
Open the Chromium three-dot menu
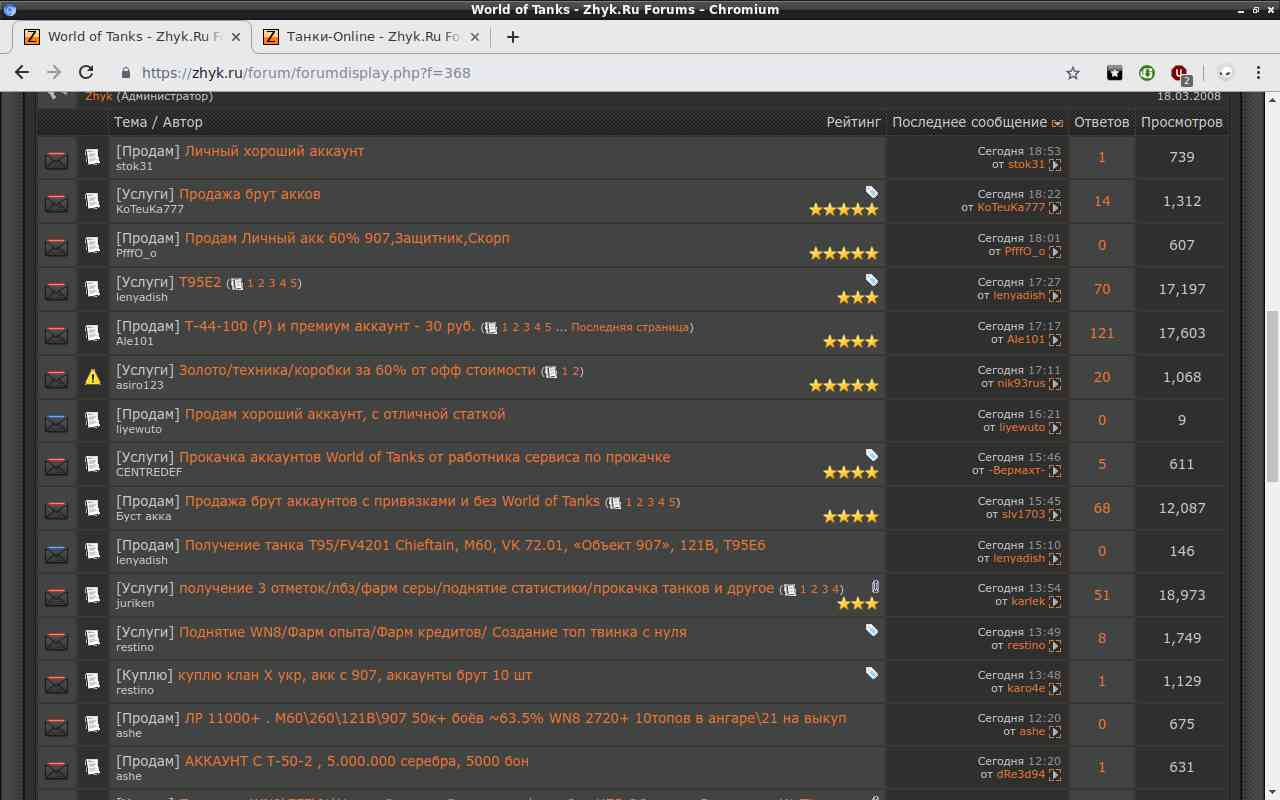click(x=1257, y=73)
